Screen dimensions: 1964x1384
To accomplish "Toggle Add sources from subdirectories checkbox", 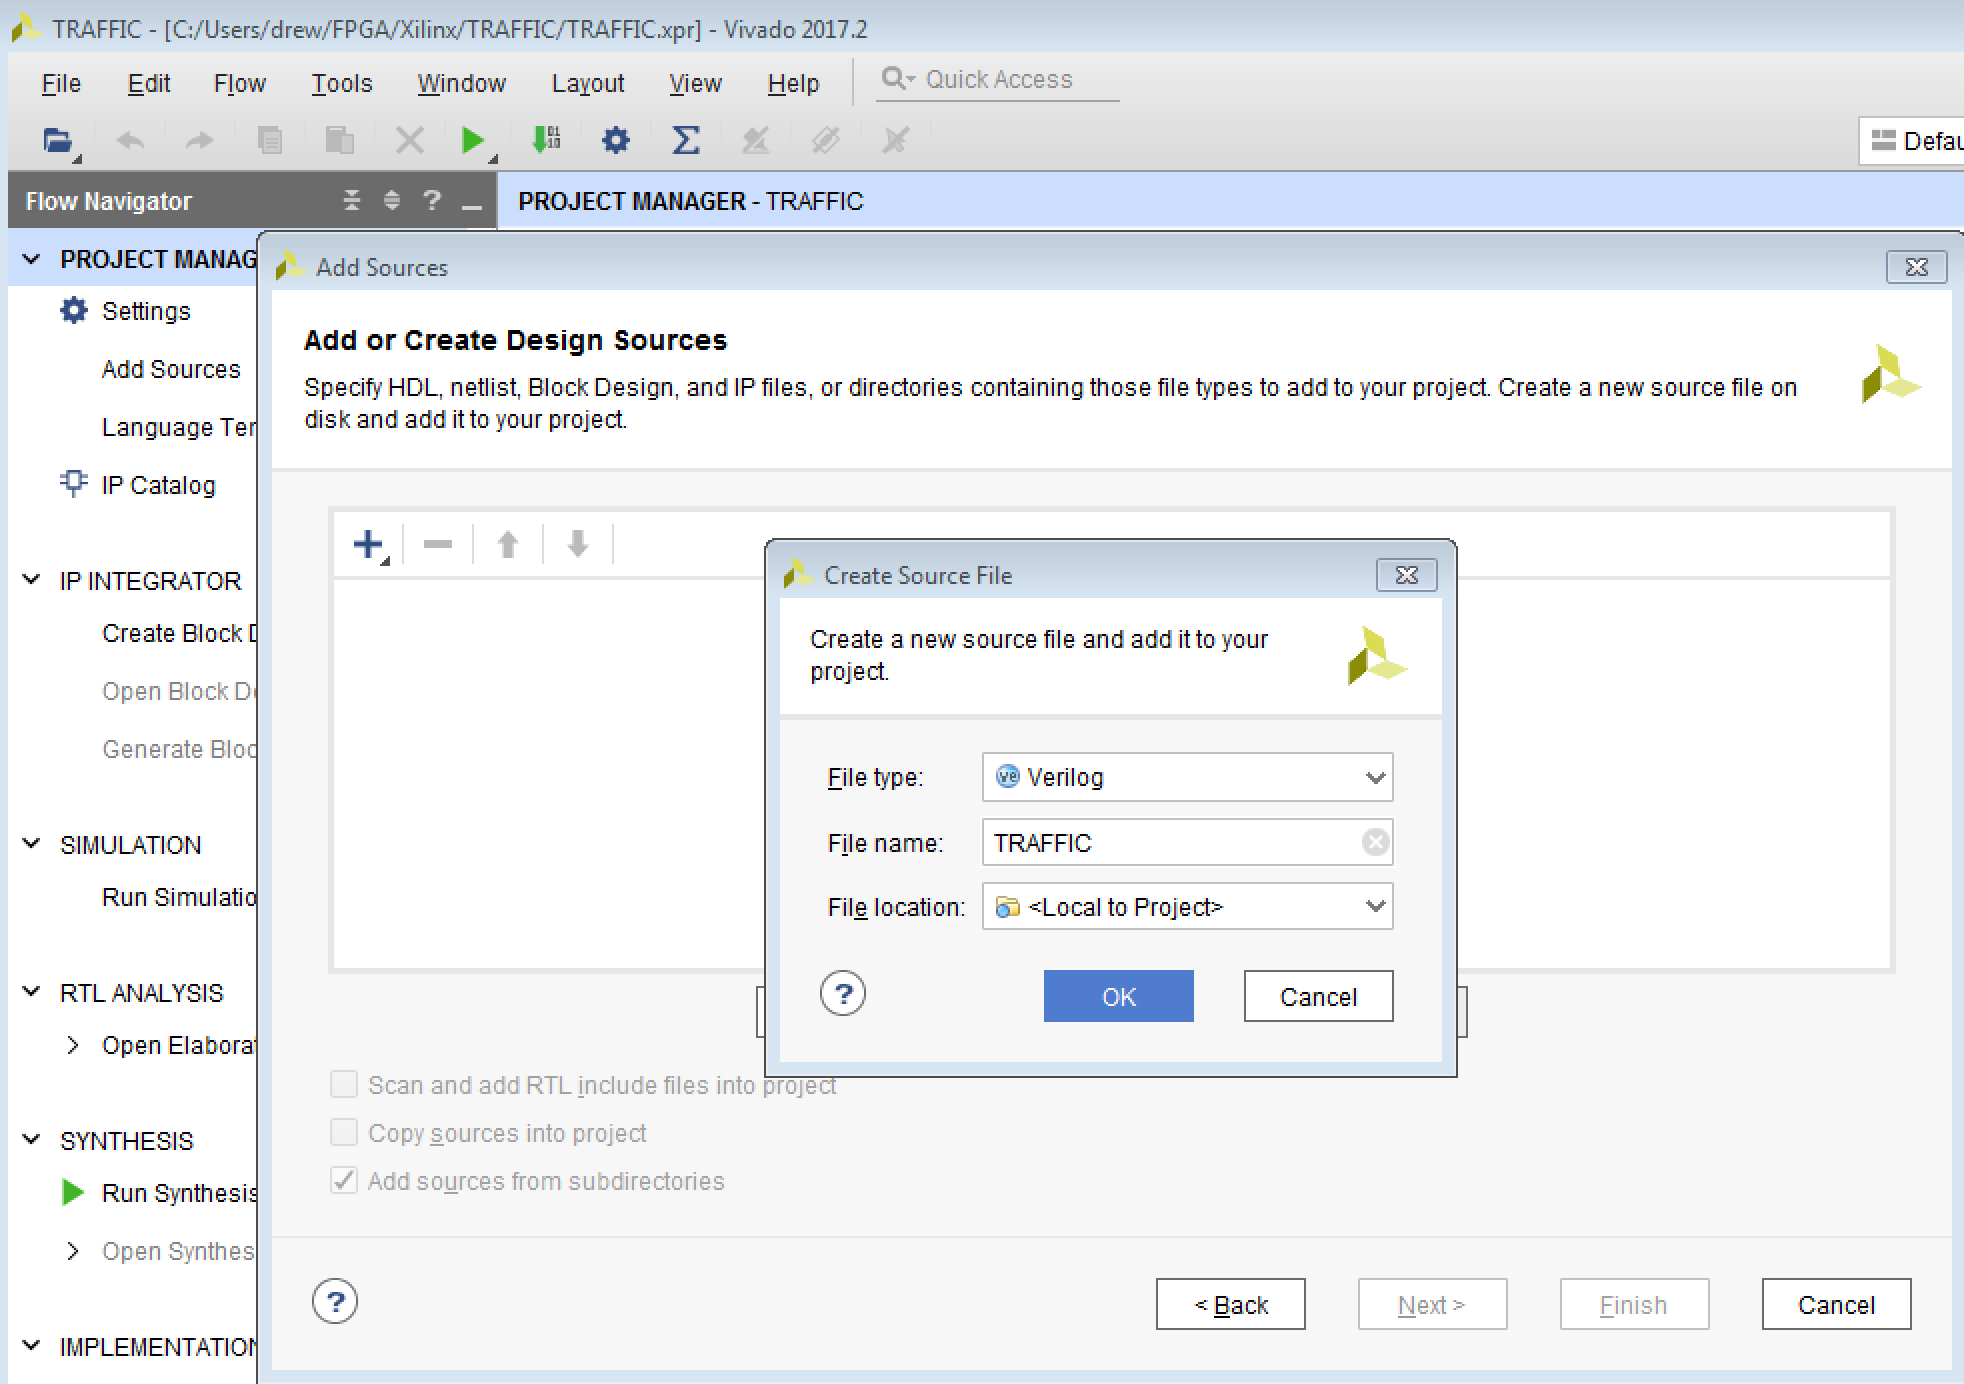I will point(344,1181).
